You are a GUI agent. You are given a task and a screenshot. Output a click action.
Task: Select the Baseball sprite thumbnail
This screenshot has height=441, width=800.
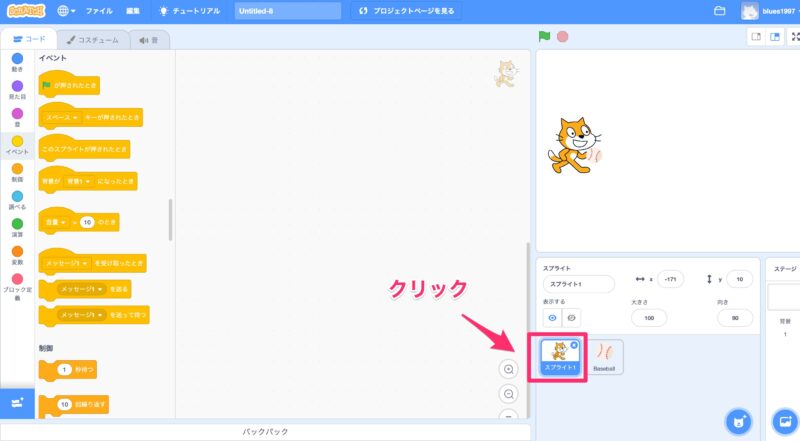604,356
